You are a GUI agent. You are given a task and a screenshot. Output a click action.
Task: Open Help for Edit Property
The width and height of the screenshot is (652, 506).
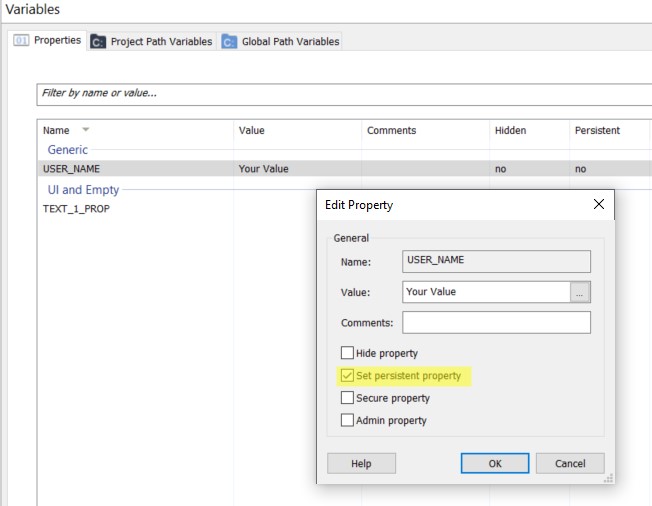[361, 463]
